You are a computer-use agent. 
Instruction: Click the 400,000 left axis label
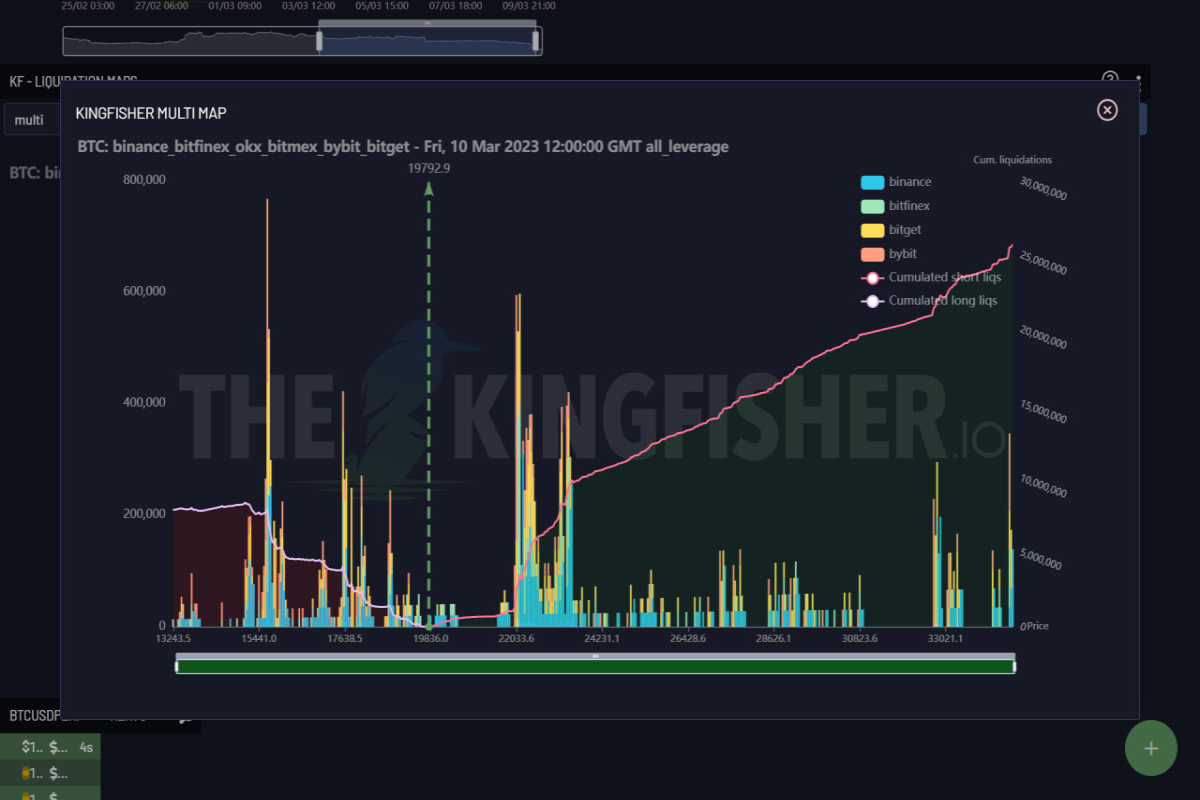(144, 402)
